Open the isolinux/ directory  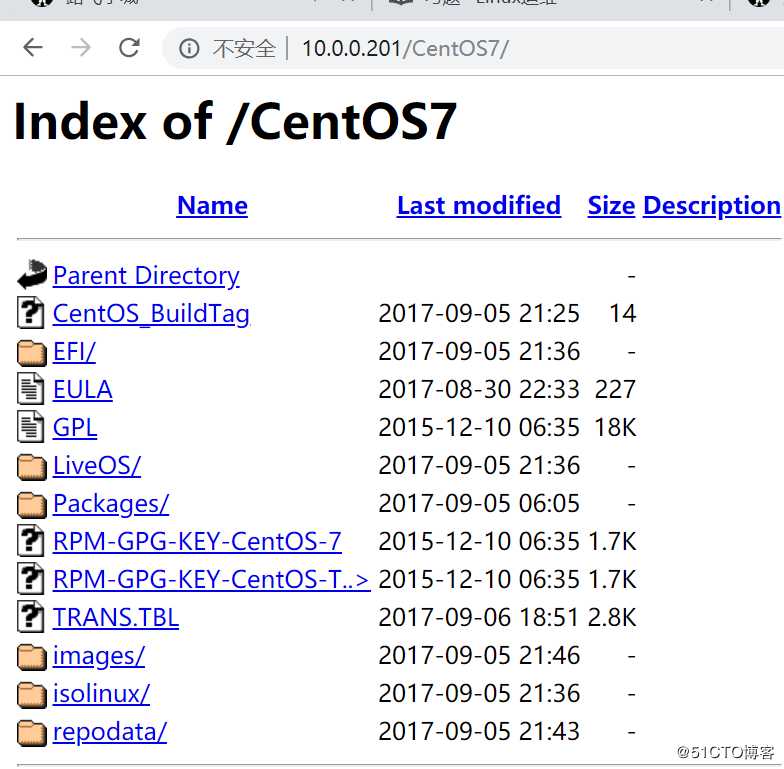coord(102,694)
